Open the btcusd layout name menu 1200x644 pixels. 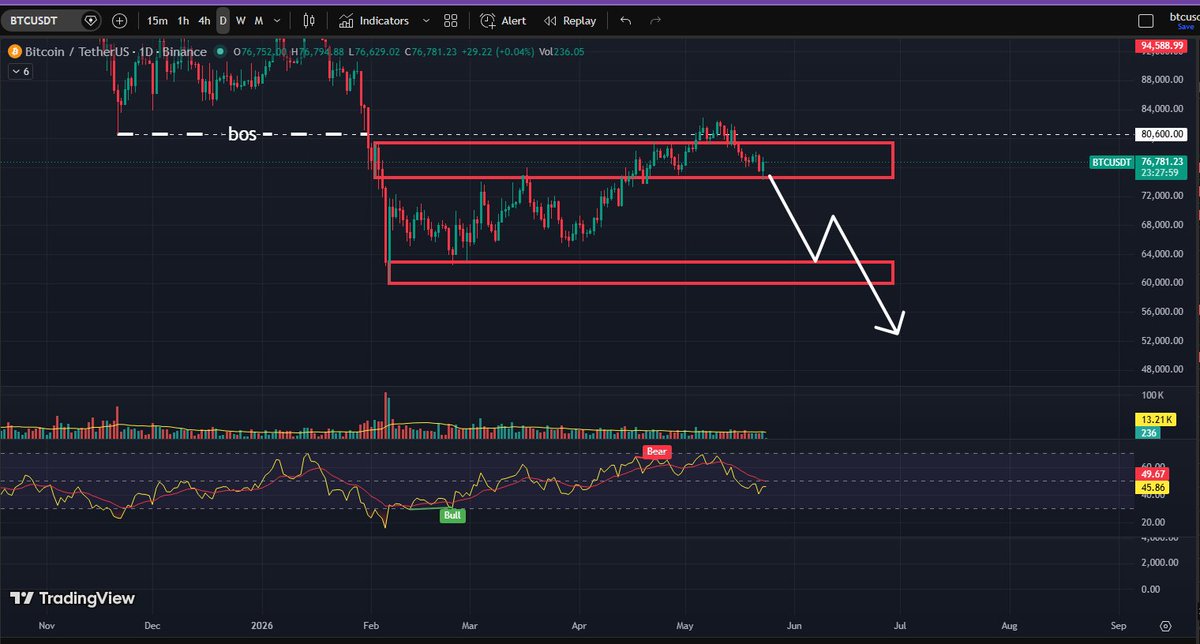(1185, 17)
